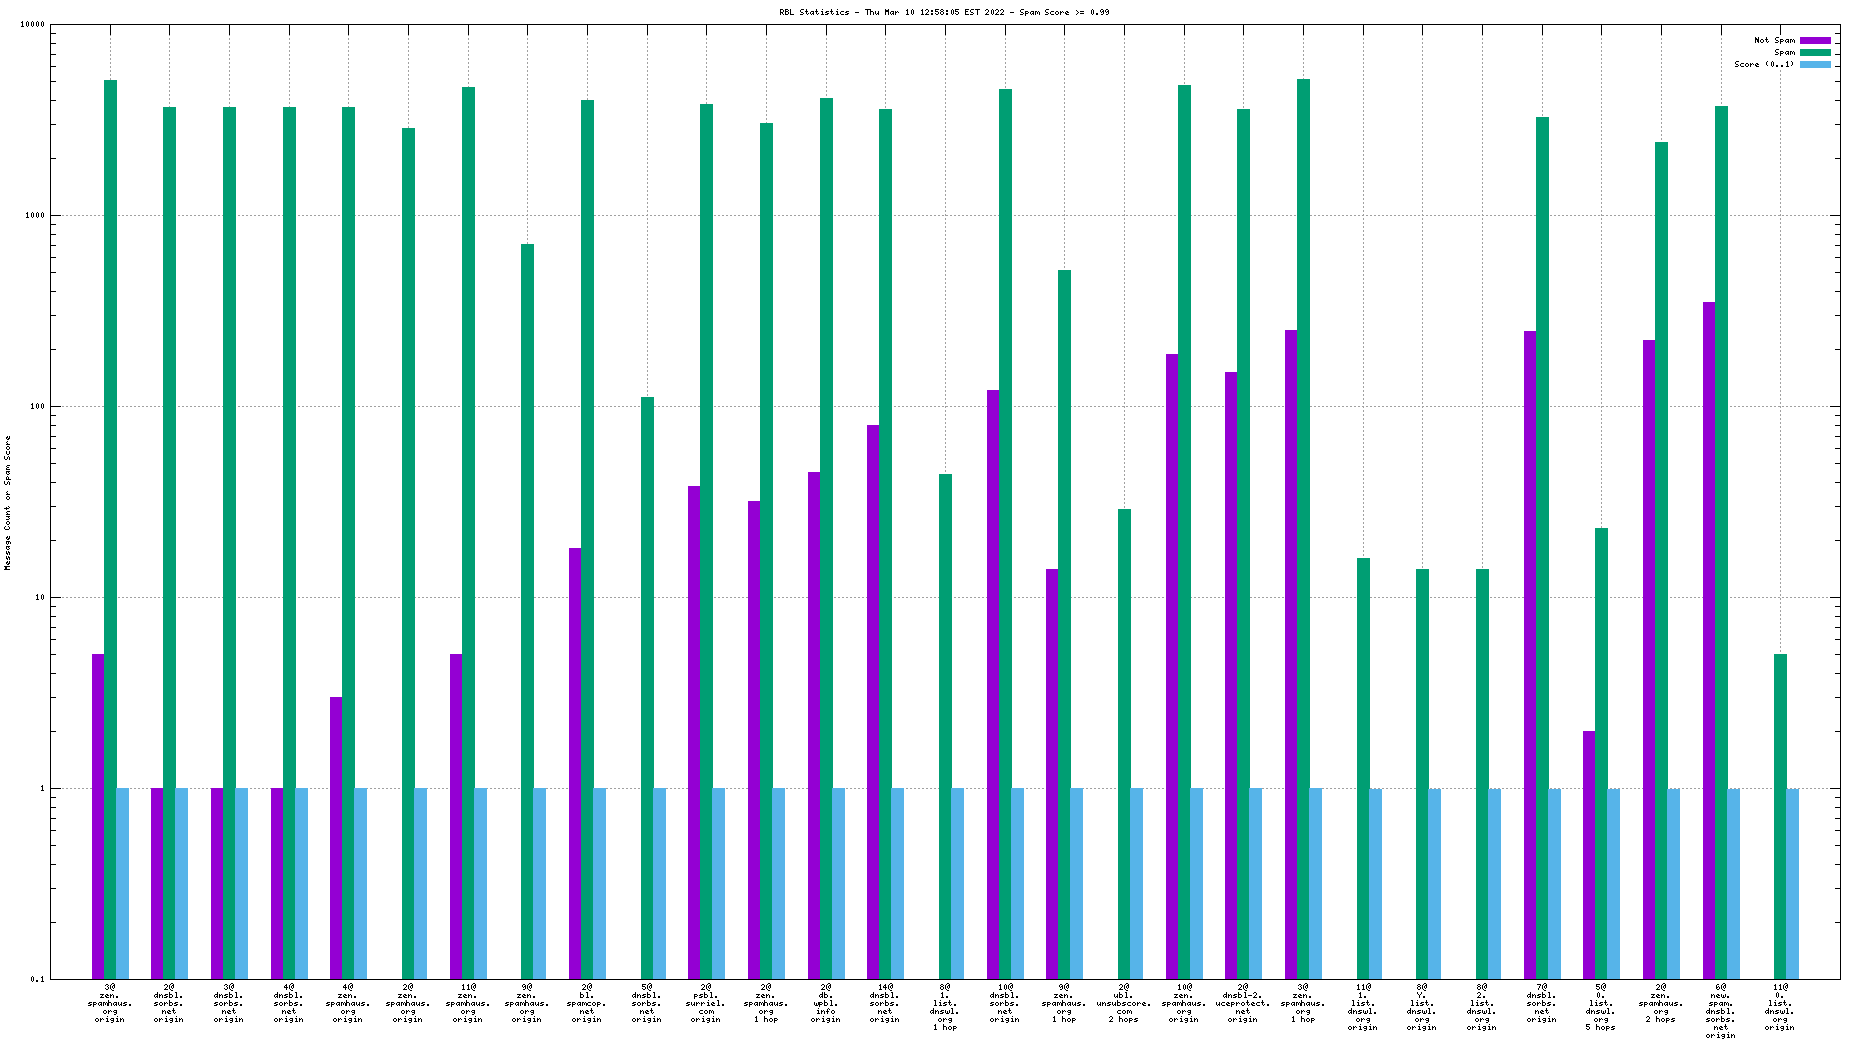This screenshot has width=1856, height=1044.
Task: Click the purple Not Spam bar for psbl.surriel.com
Action: [694, 732]
